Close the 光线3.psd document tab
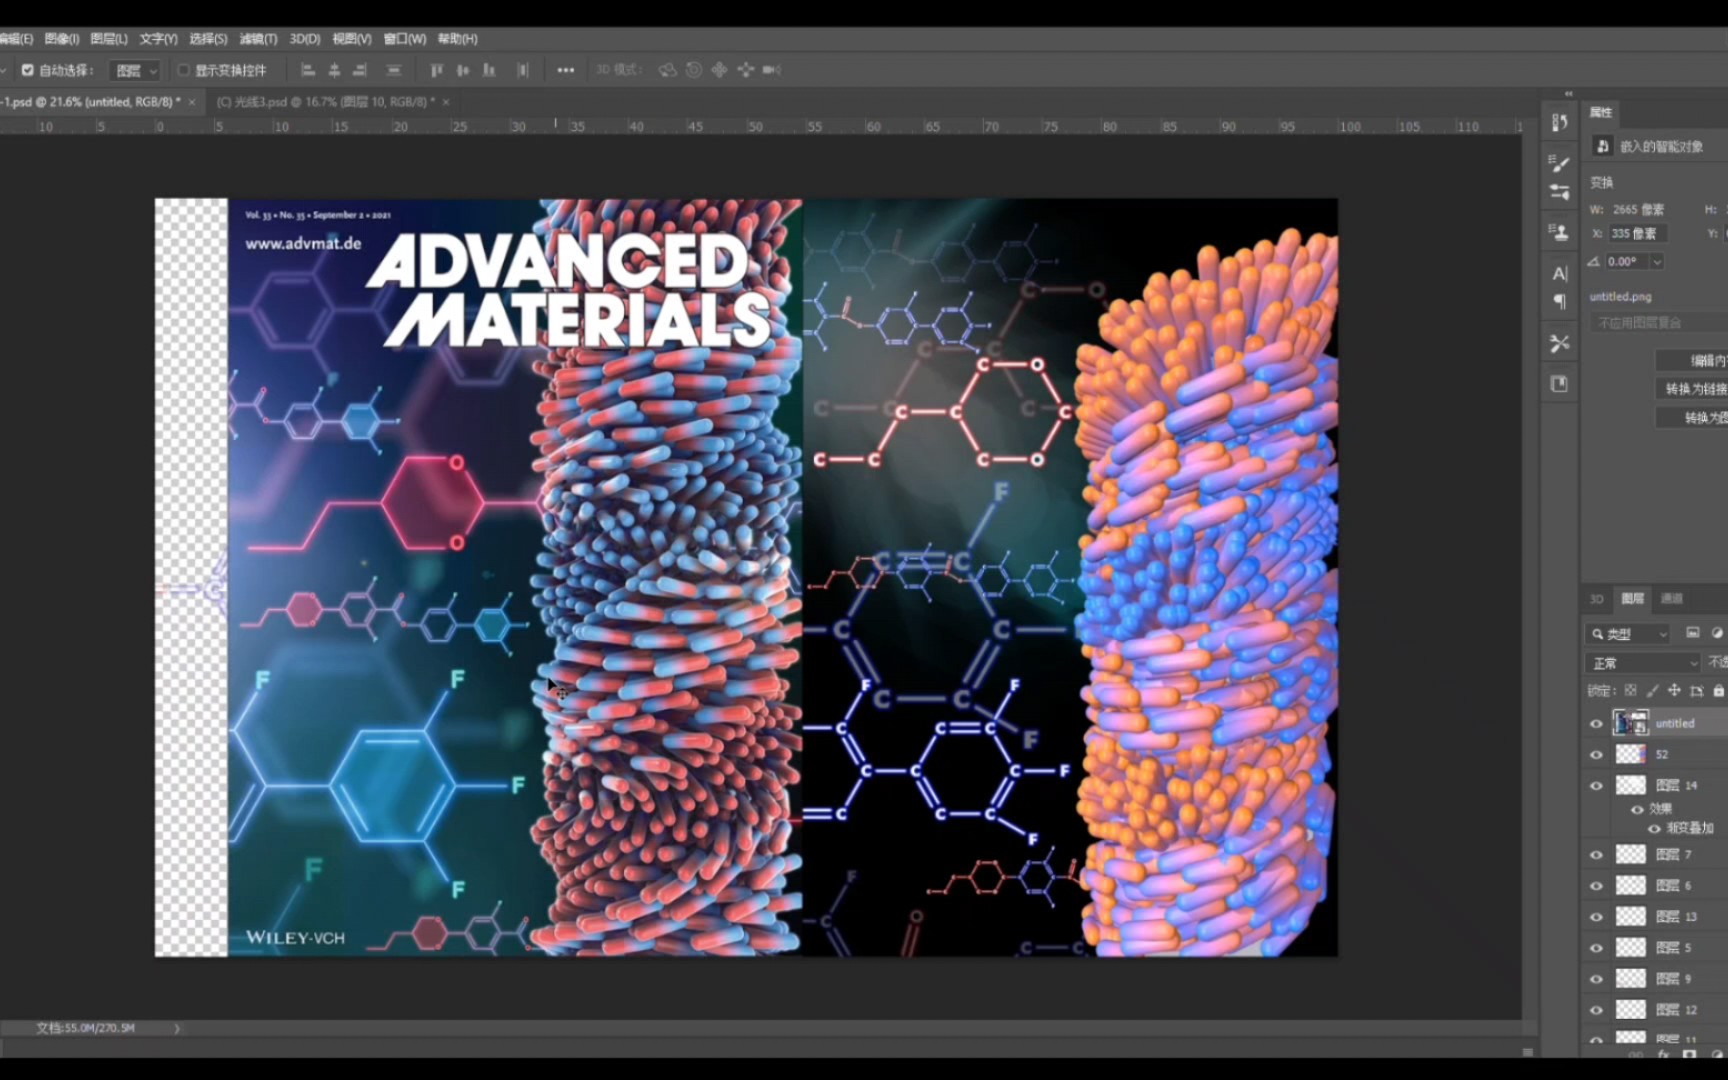 446,102
